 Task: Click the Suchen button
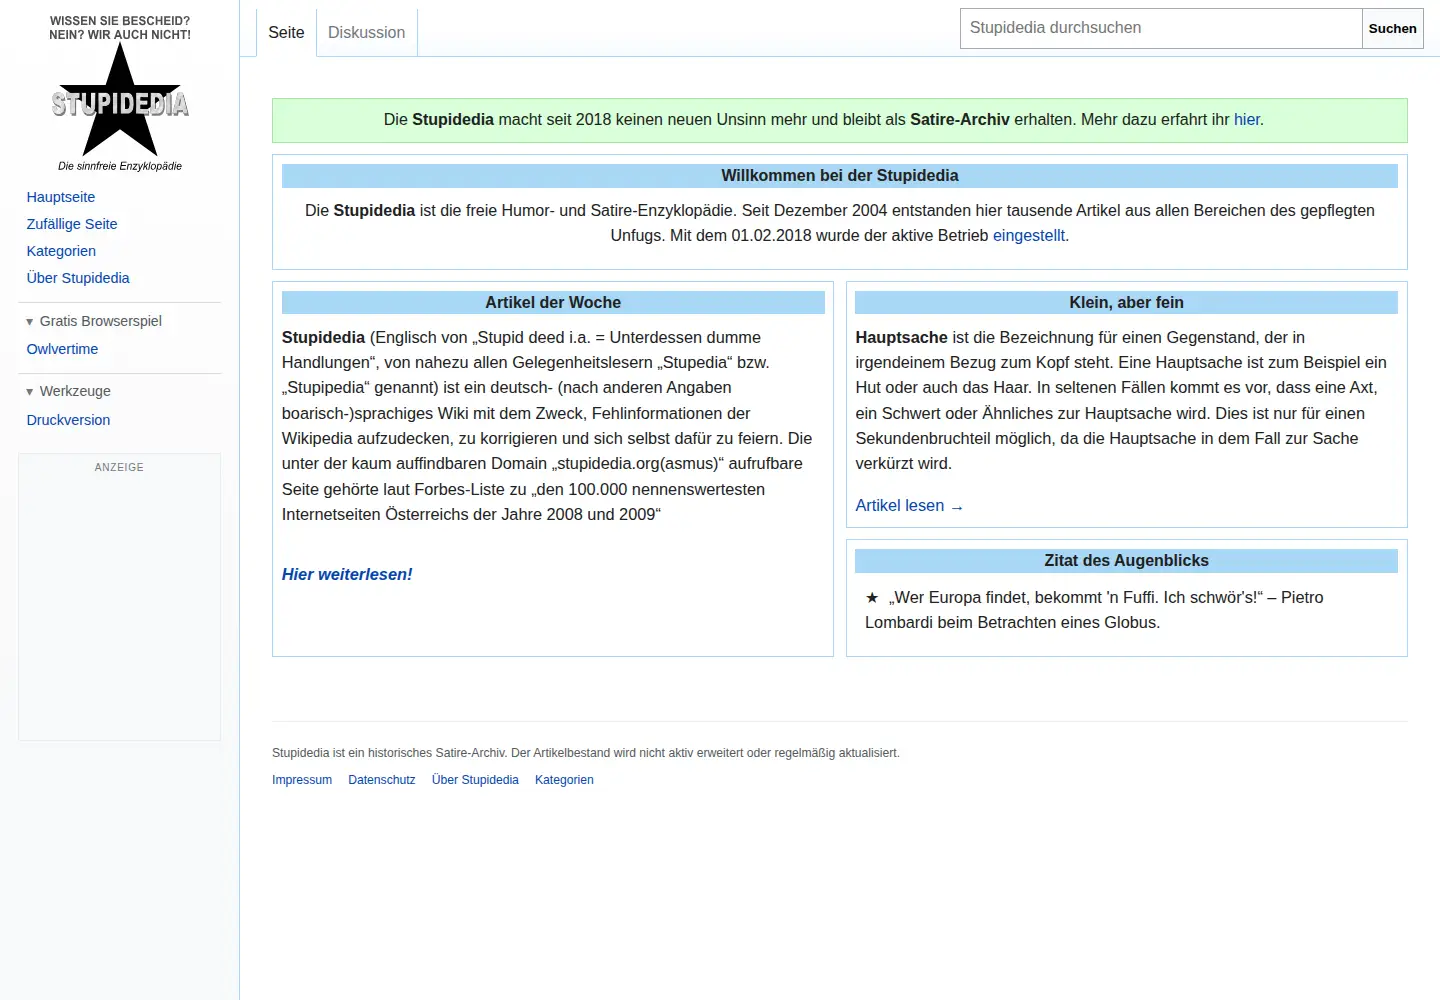[1392, 28]
